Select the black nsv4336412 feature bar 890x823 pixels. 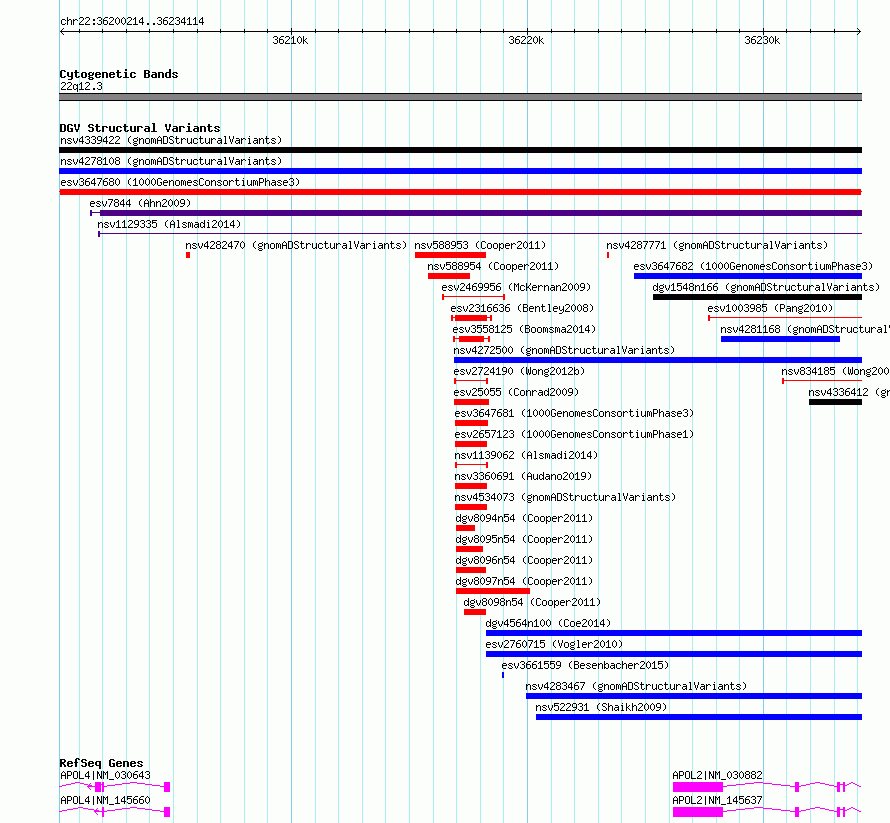click(836, 402)
